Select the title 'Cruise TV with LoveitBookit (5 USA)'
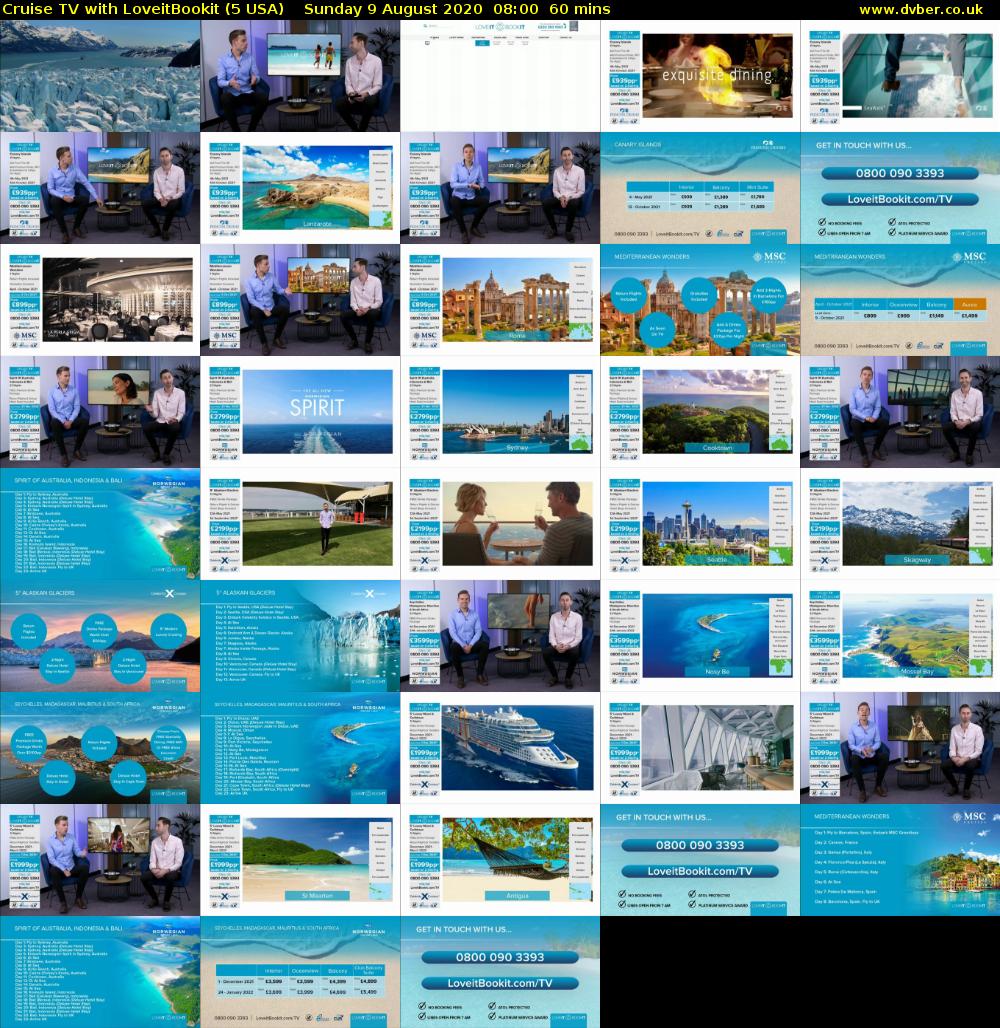The image size is (1000, 1028). pyautogui.click(x=143, y=9)
